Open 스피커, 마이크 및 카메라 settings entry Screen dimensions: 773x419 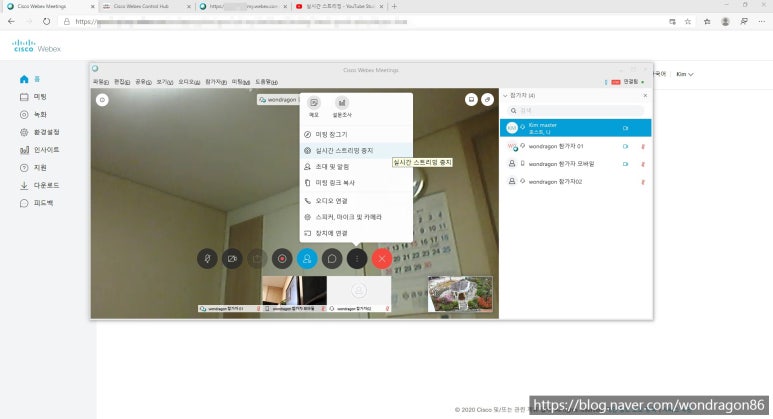(356, 217)
